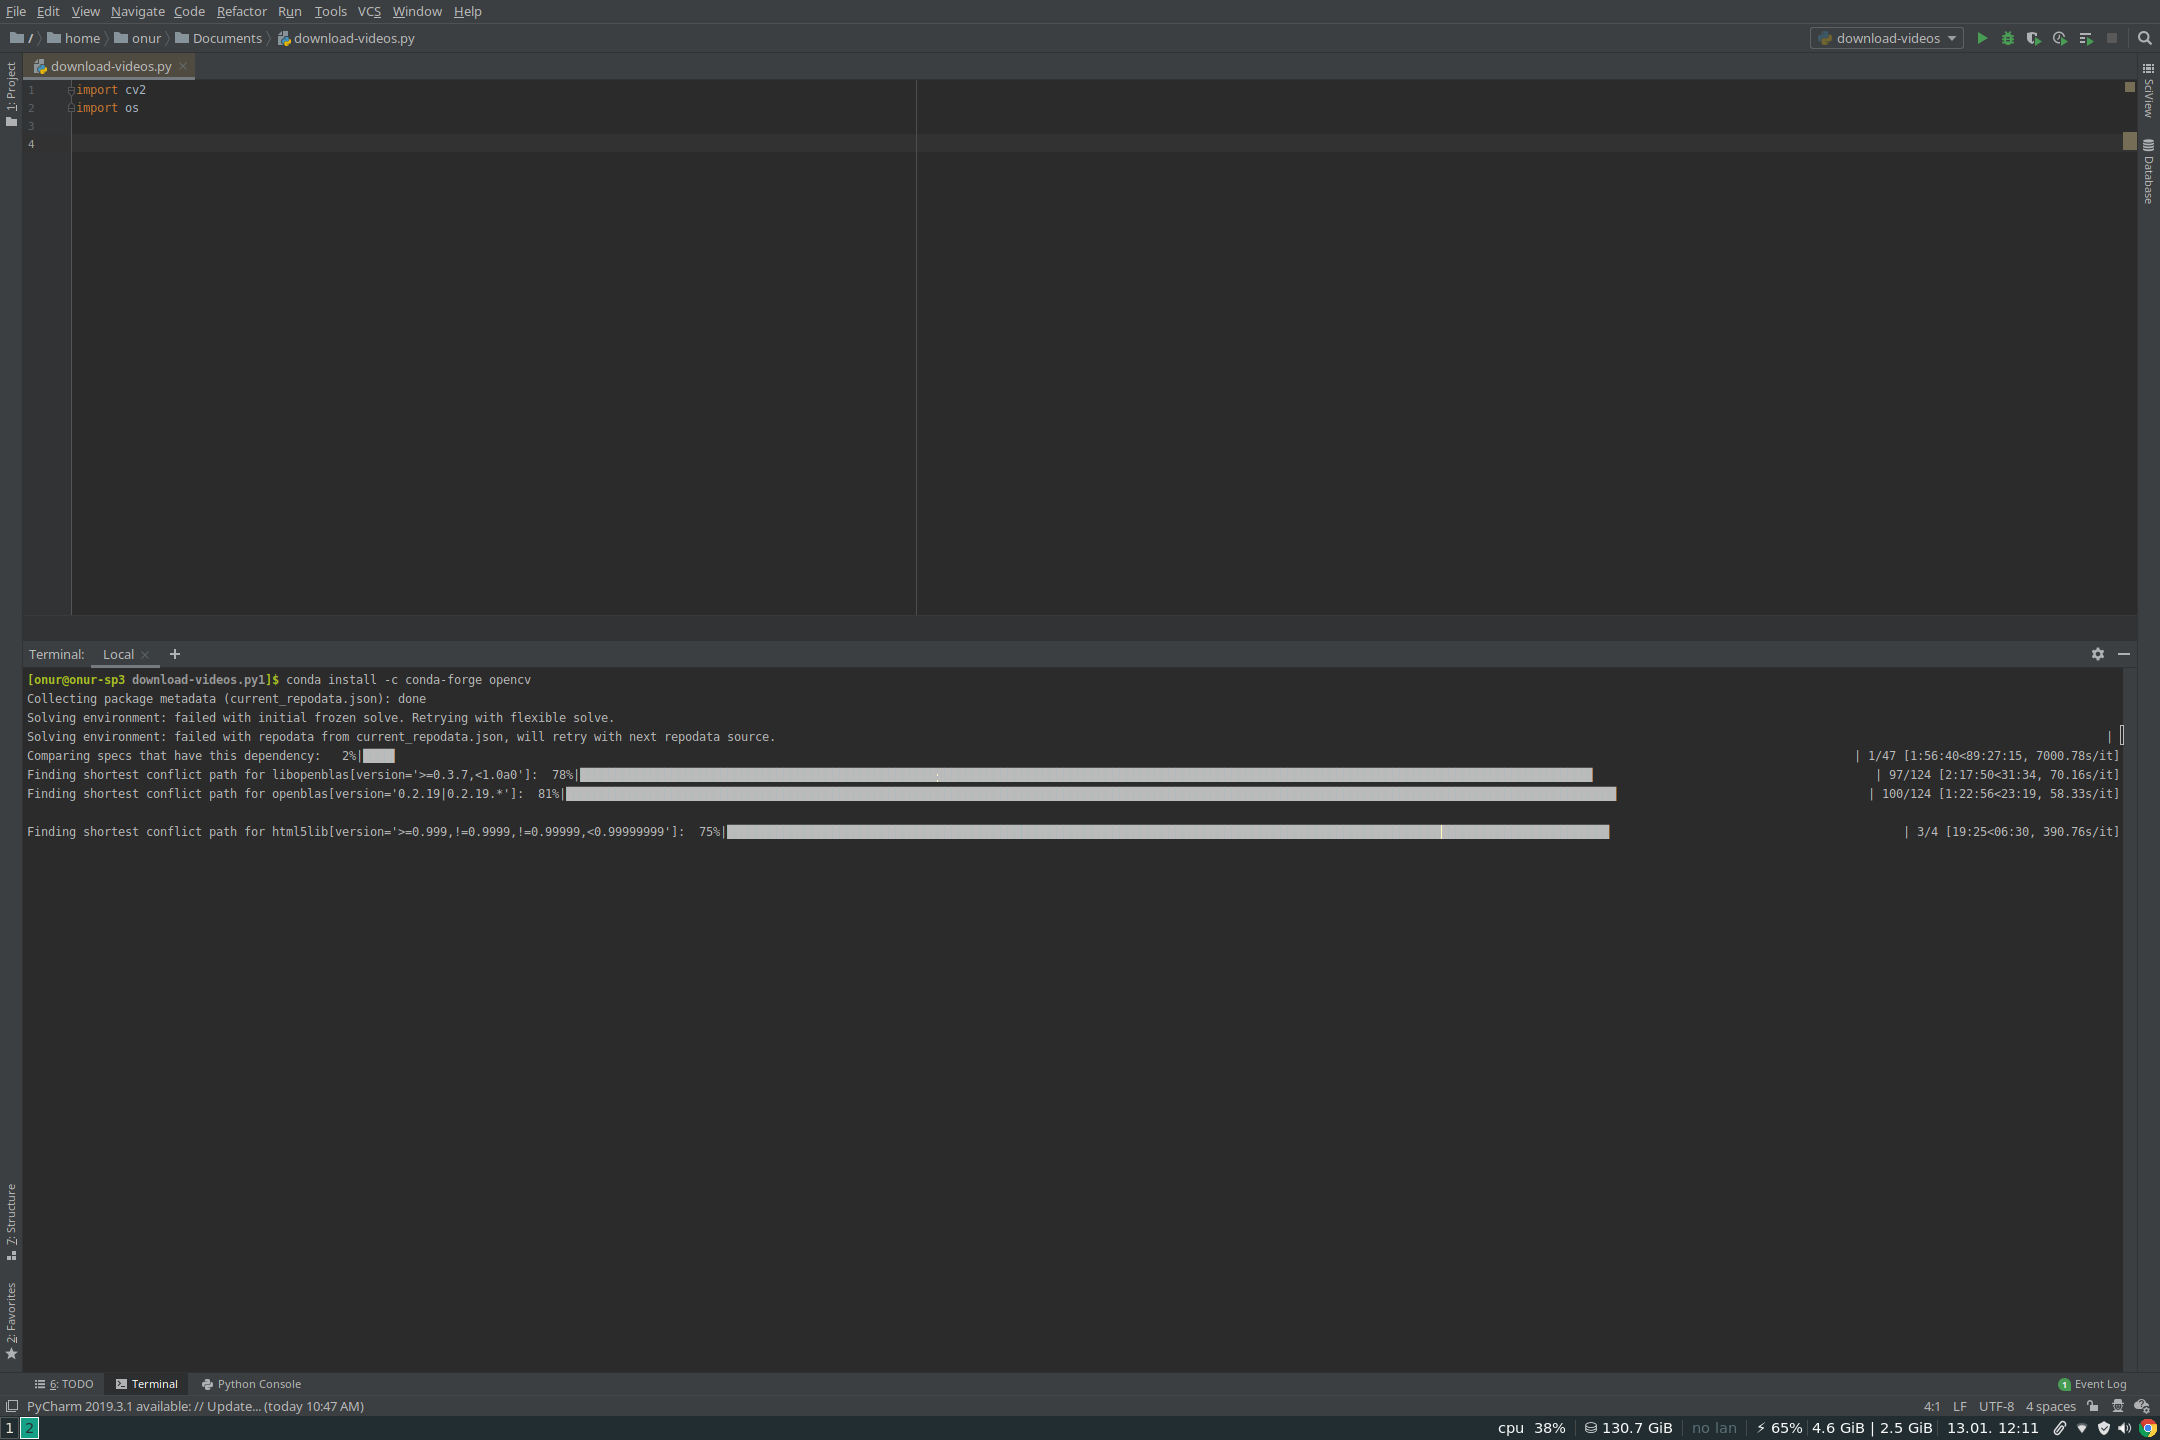Toggle tool window quick access corner button
Screen dimensions: 2160x1440
[12, 1406]
